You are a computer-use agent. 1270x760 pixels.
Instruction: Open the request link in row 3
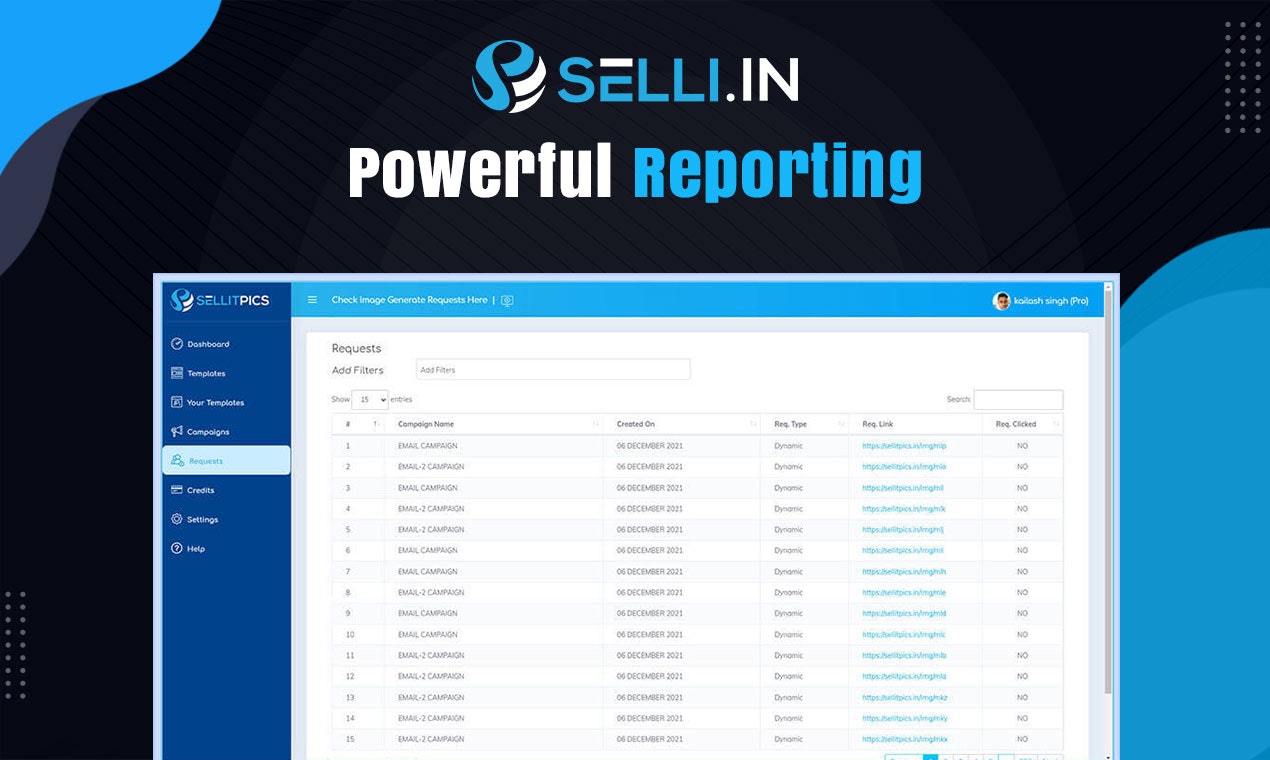point(903,488)
